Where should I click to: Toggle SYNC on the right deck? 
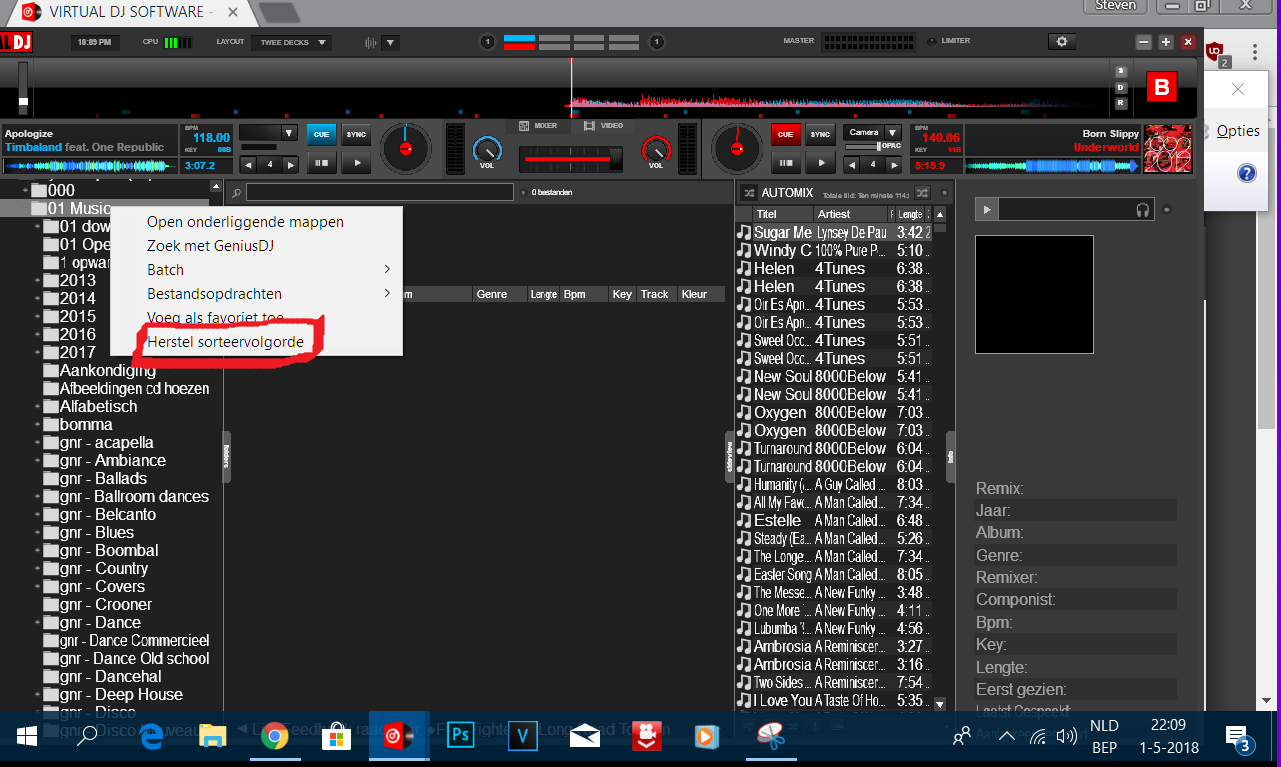coord(820,134)
